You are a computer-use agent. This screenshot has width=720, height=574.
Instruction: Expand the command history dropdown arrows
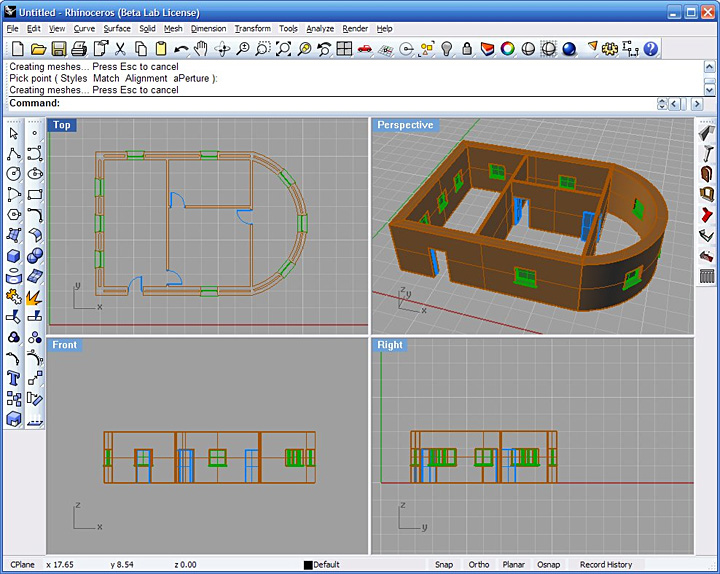(662, 104)
